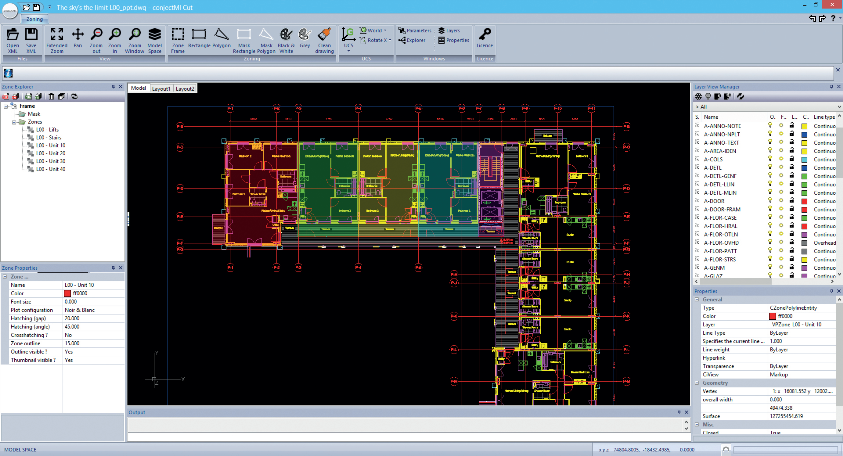Select zone L00 - Lifts

coord(47,130)
